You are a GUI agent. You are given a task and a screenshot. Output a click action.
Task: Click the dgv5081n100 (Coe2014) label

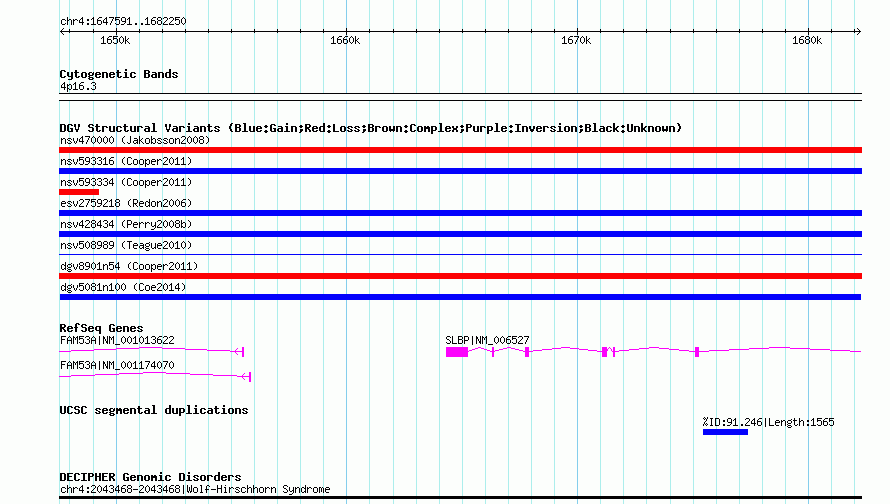click(123, 287)
